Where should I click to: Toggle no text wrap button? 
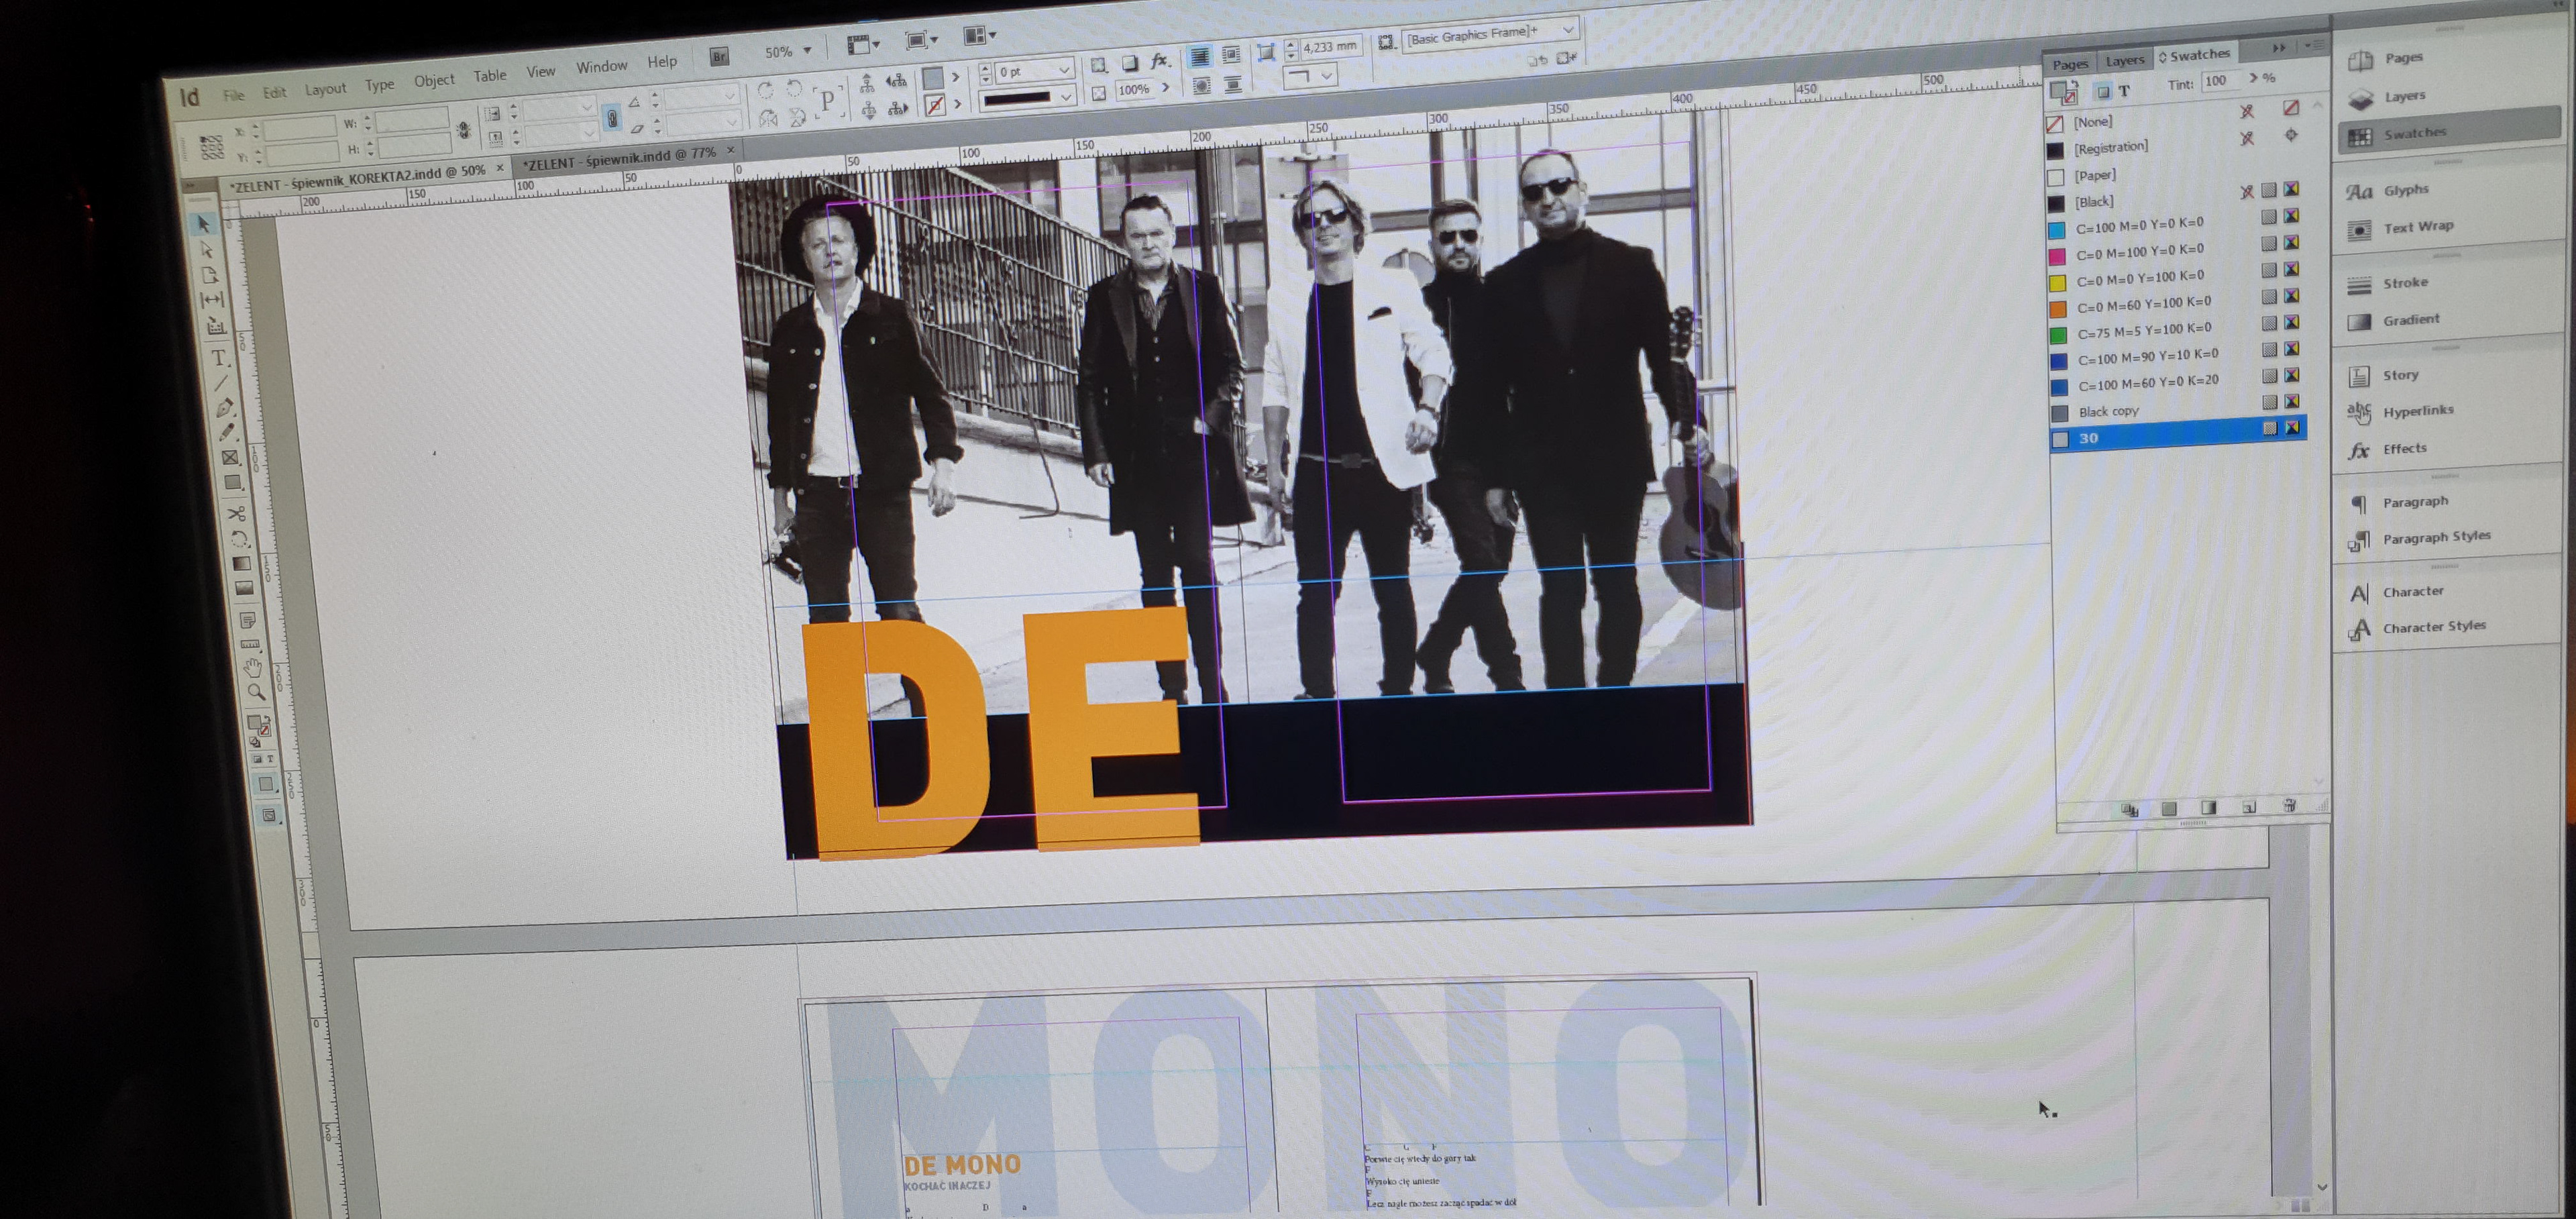(x=1199, y=56)
